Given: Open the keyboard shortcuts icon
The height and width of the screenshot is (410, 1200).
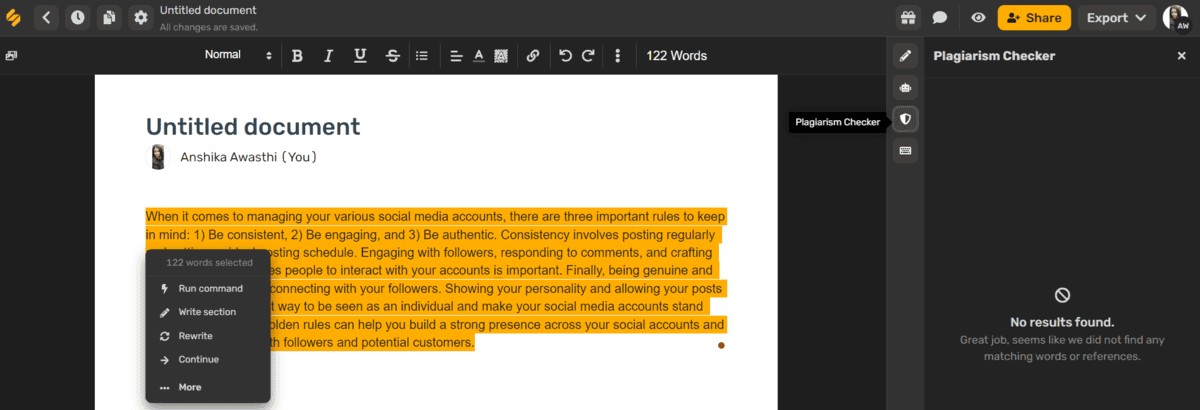Looking at the screenshot, I should click(x=905, y=151).
